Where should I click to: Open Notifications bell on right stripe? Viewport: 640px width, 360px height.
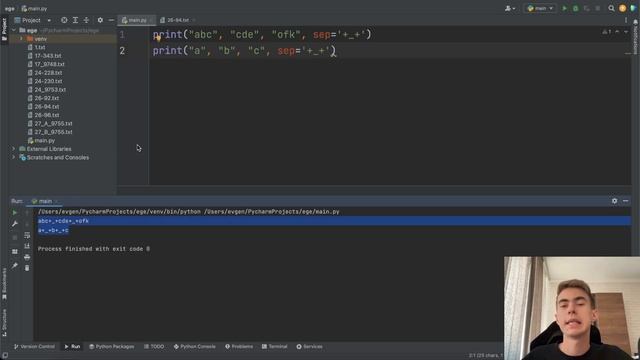click(x=636, y=22)
